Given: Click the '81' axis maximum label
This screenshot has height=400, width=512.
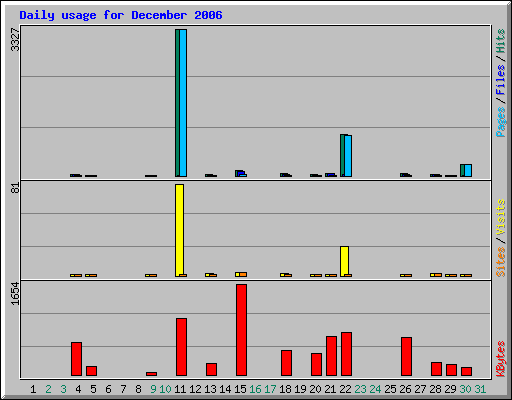Looking at the screenshot, I should (x=15, y=188).
